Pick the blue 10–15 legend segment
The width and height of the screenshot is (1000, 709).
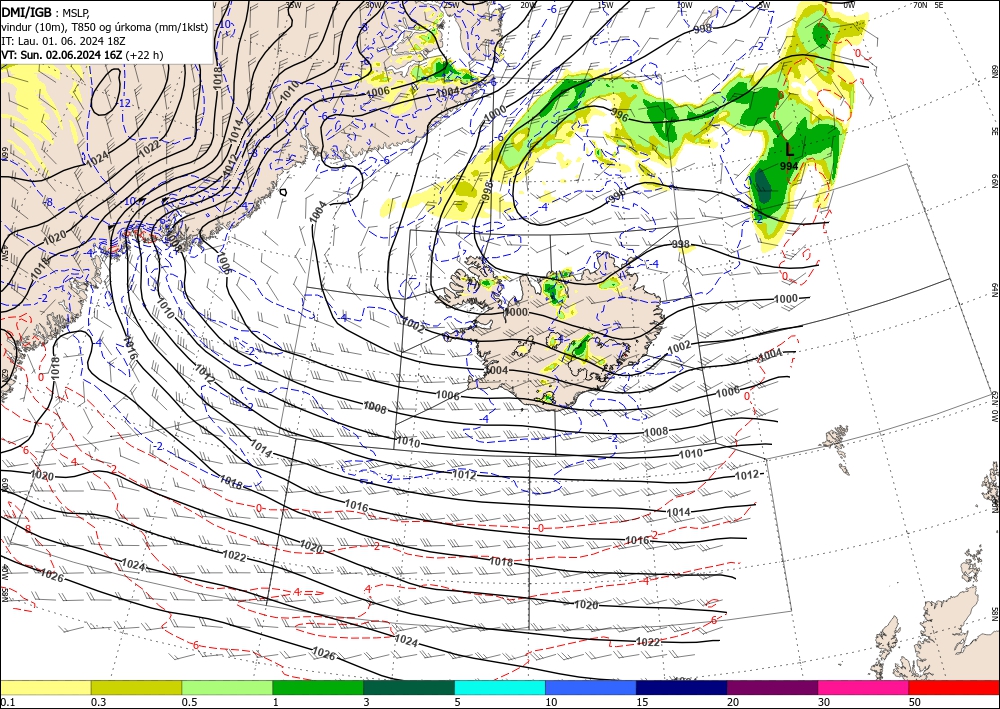[591, 687]
